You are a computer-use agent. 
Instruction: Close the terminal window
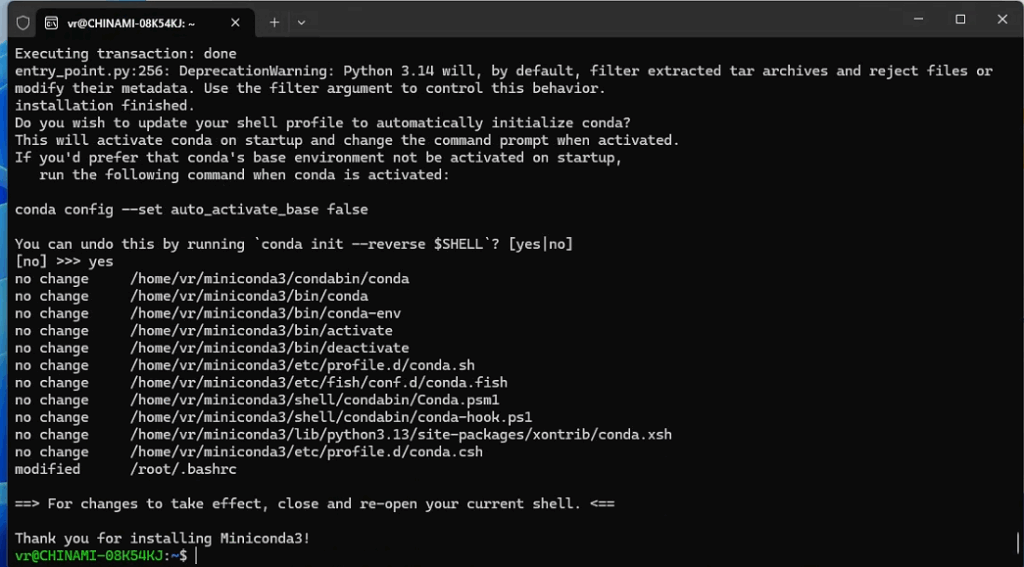(1001, 19)
